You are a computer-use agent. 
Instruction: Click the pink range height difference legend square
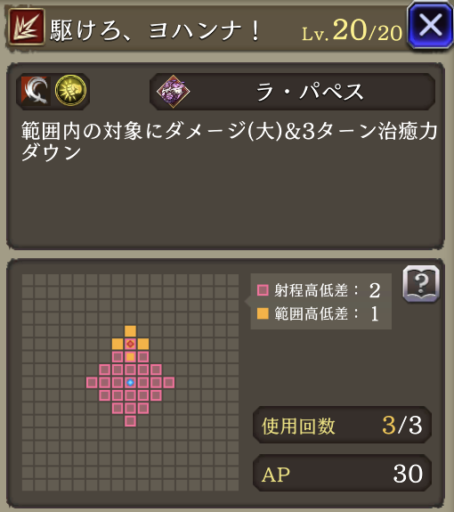pyautogui.click(x=263, y=290)
